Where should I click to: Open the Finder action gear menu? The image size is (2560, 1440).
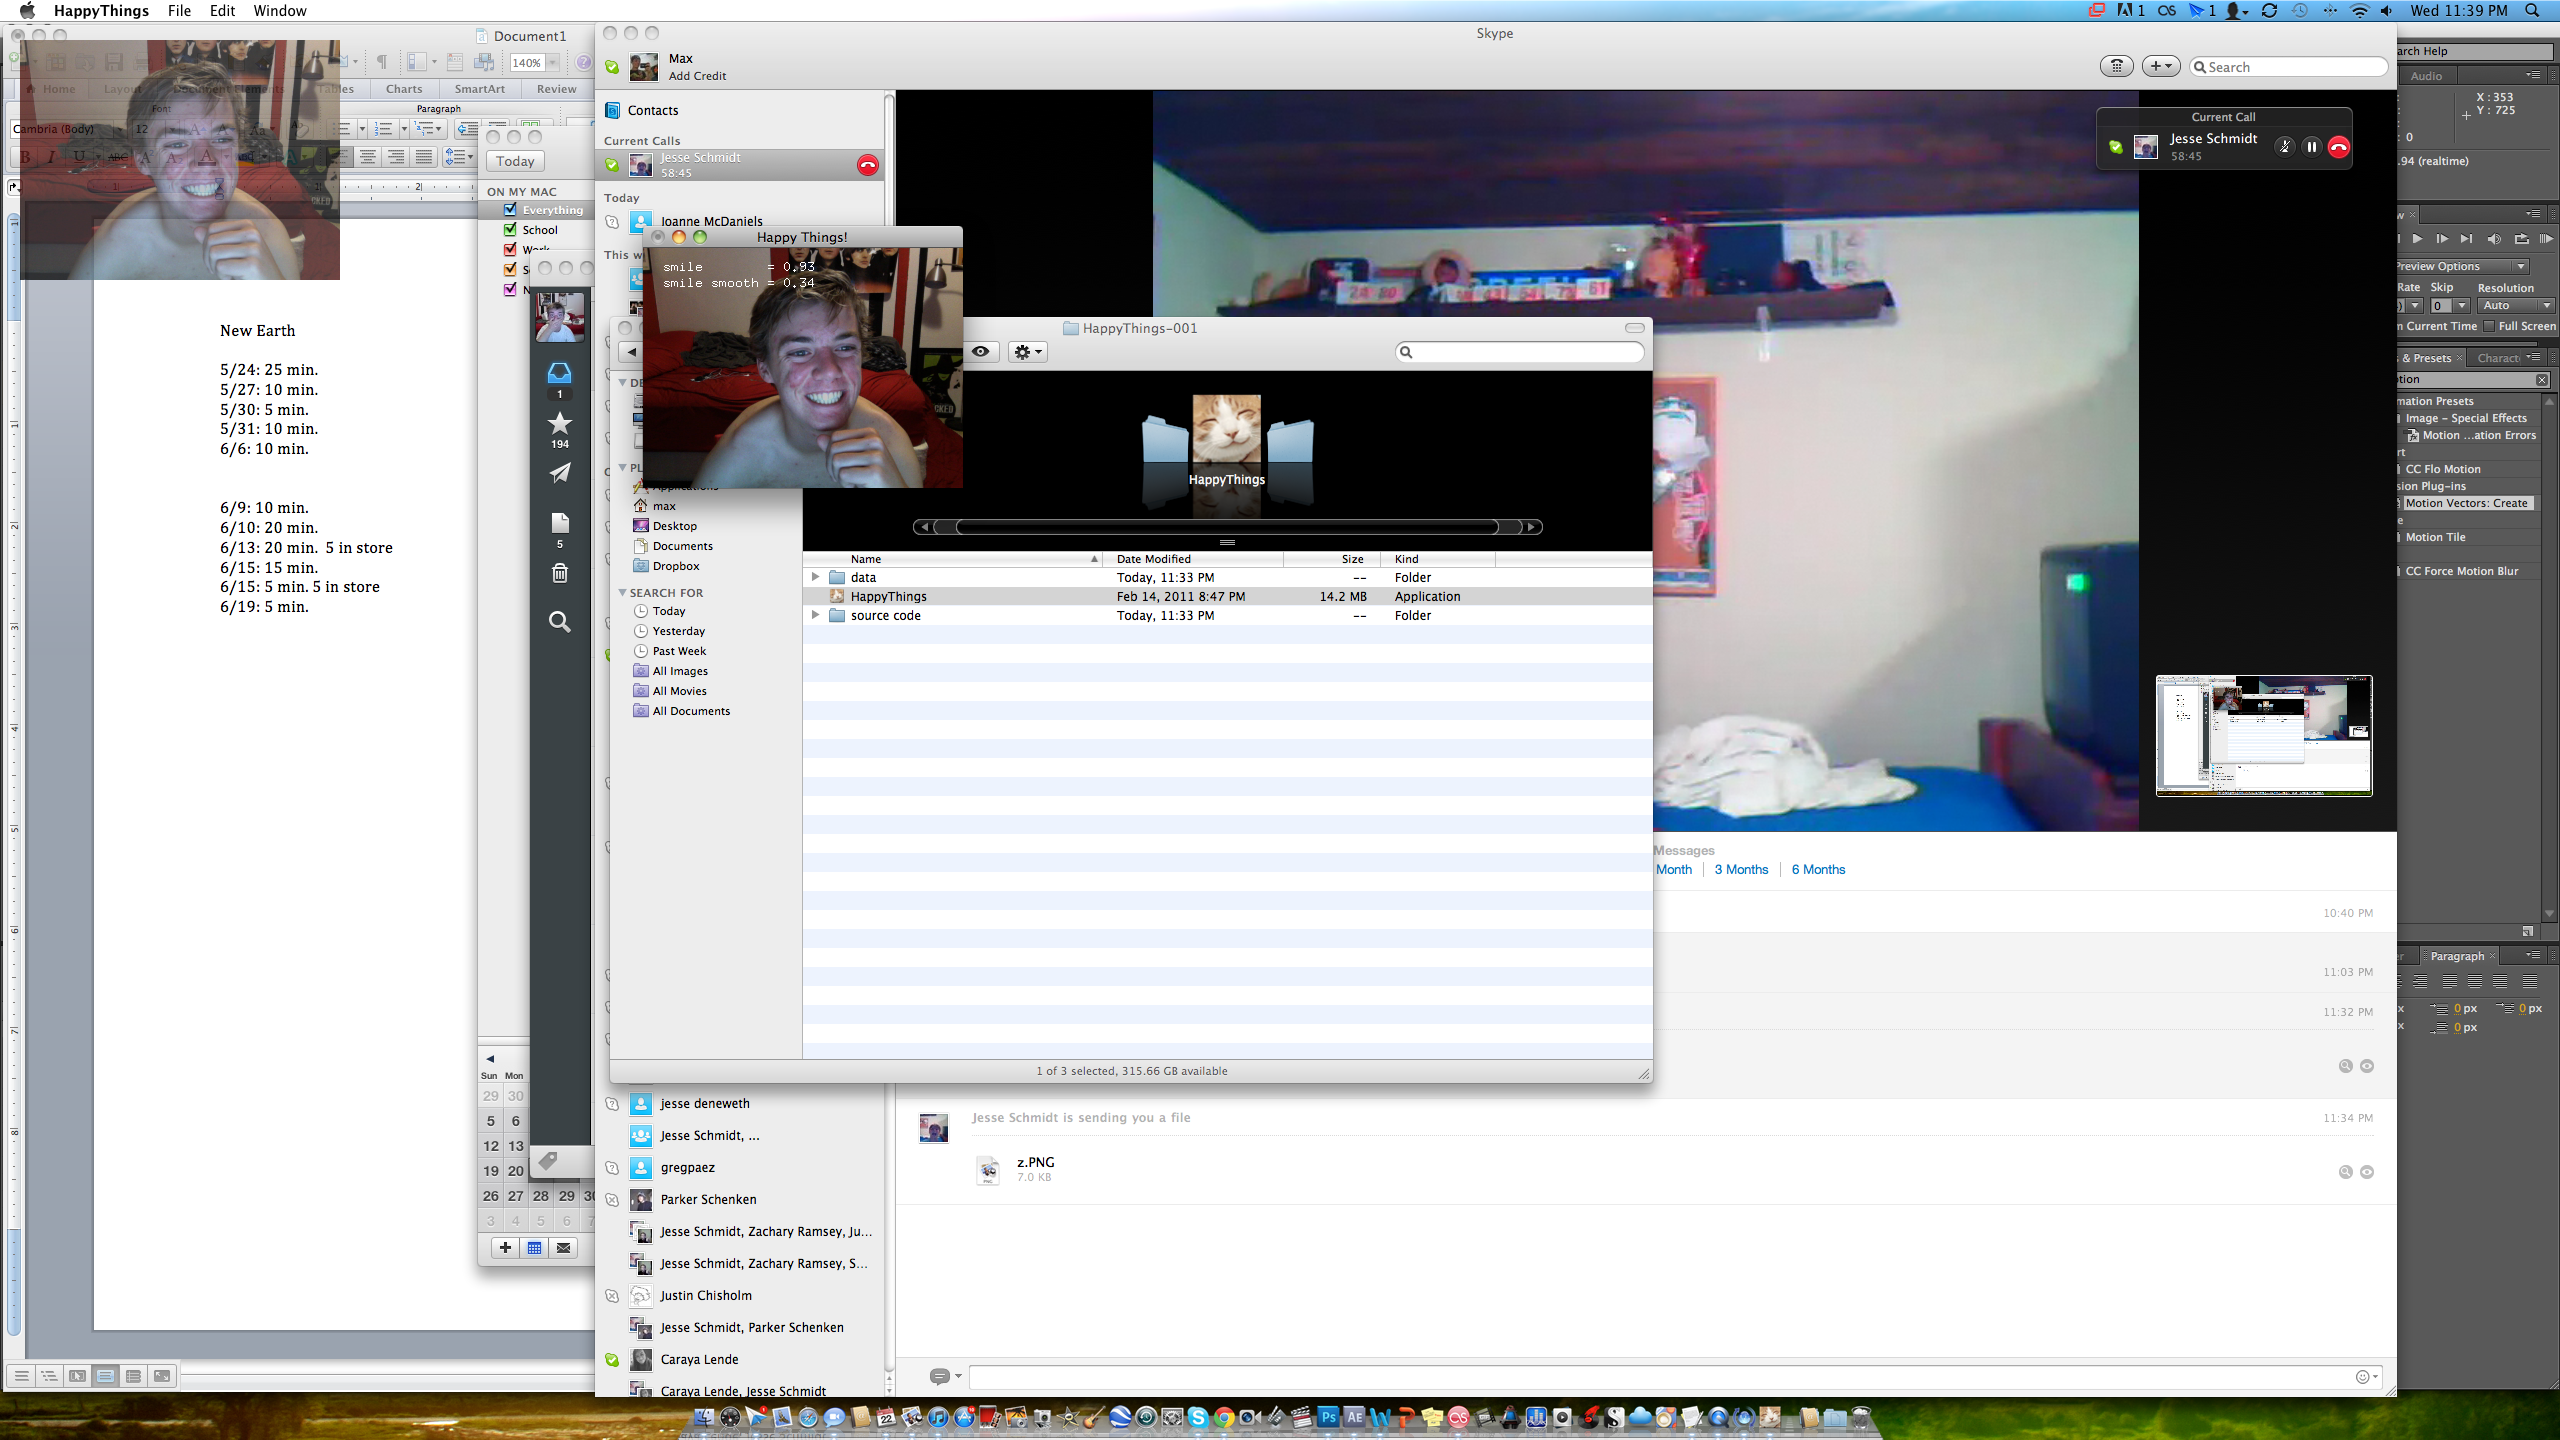(x=1027, y=352)
